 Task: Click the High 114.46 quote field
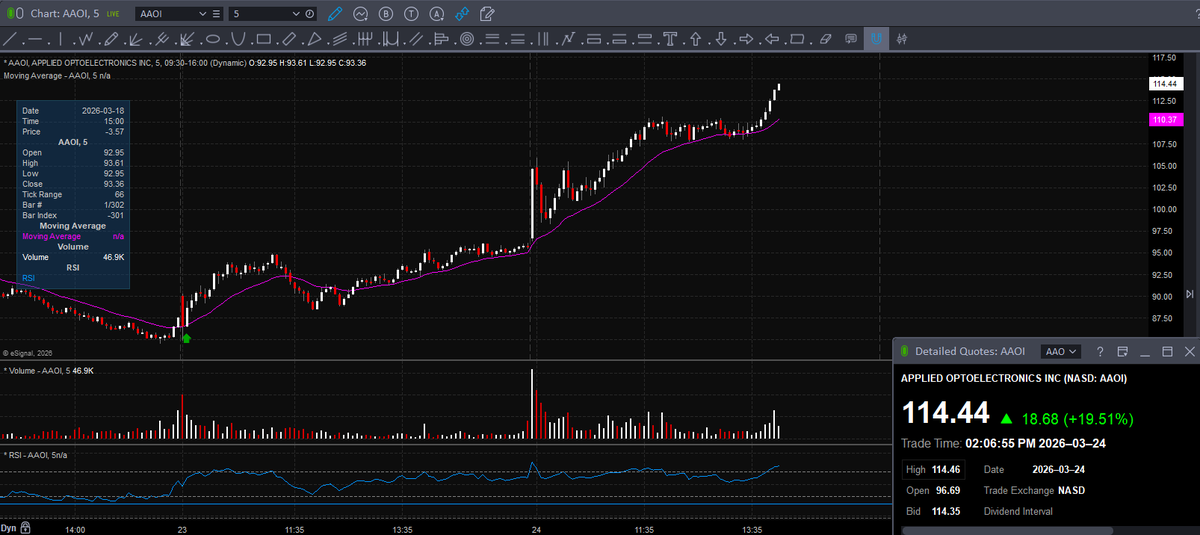(933, 469)
